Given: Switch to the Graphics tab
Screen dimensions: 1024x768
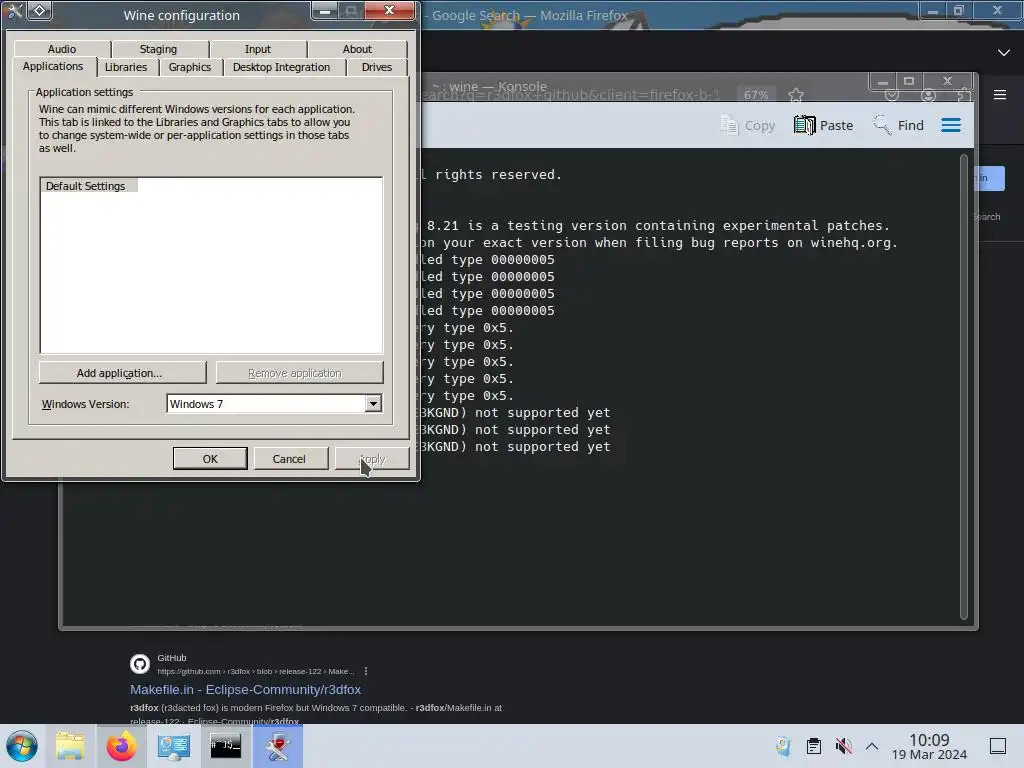Looking at the screenshot, I should (190, 67).
